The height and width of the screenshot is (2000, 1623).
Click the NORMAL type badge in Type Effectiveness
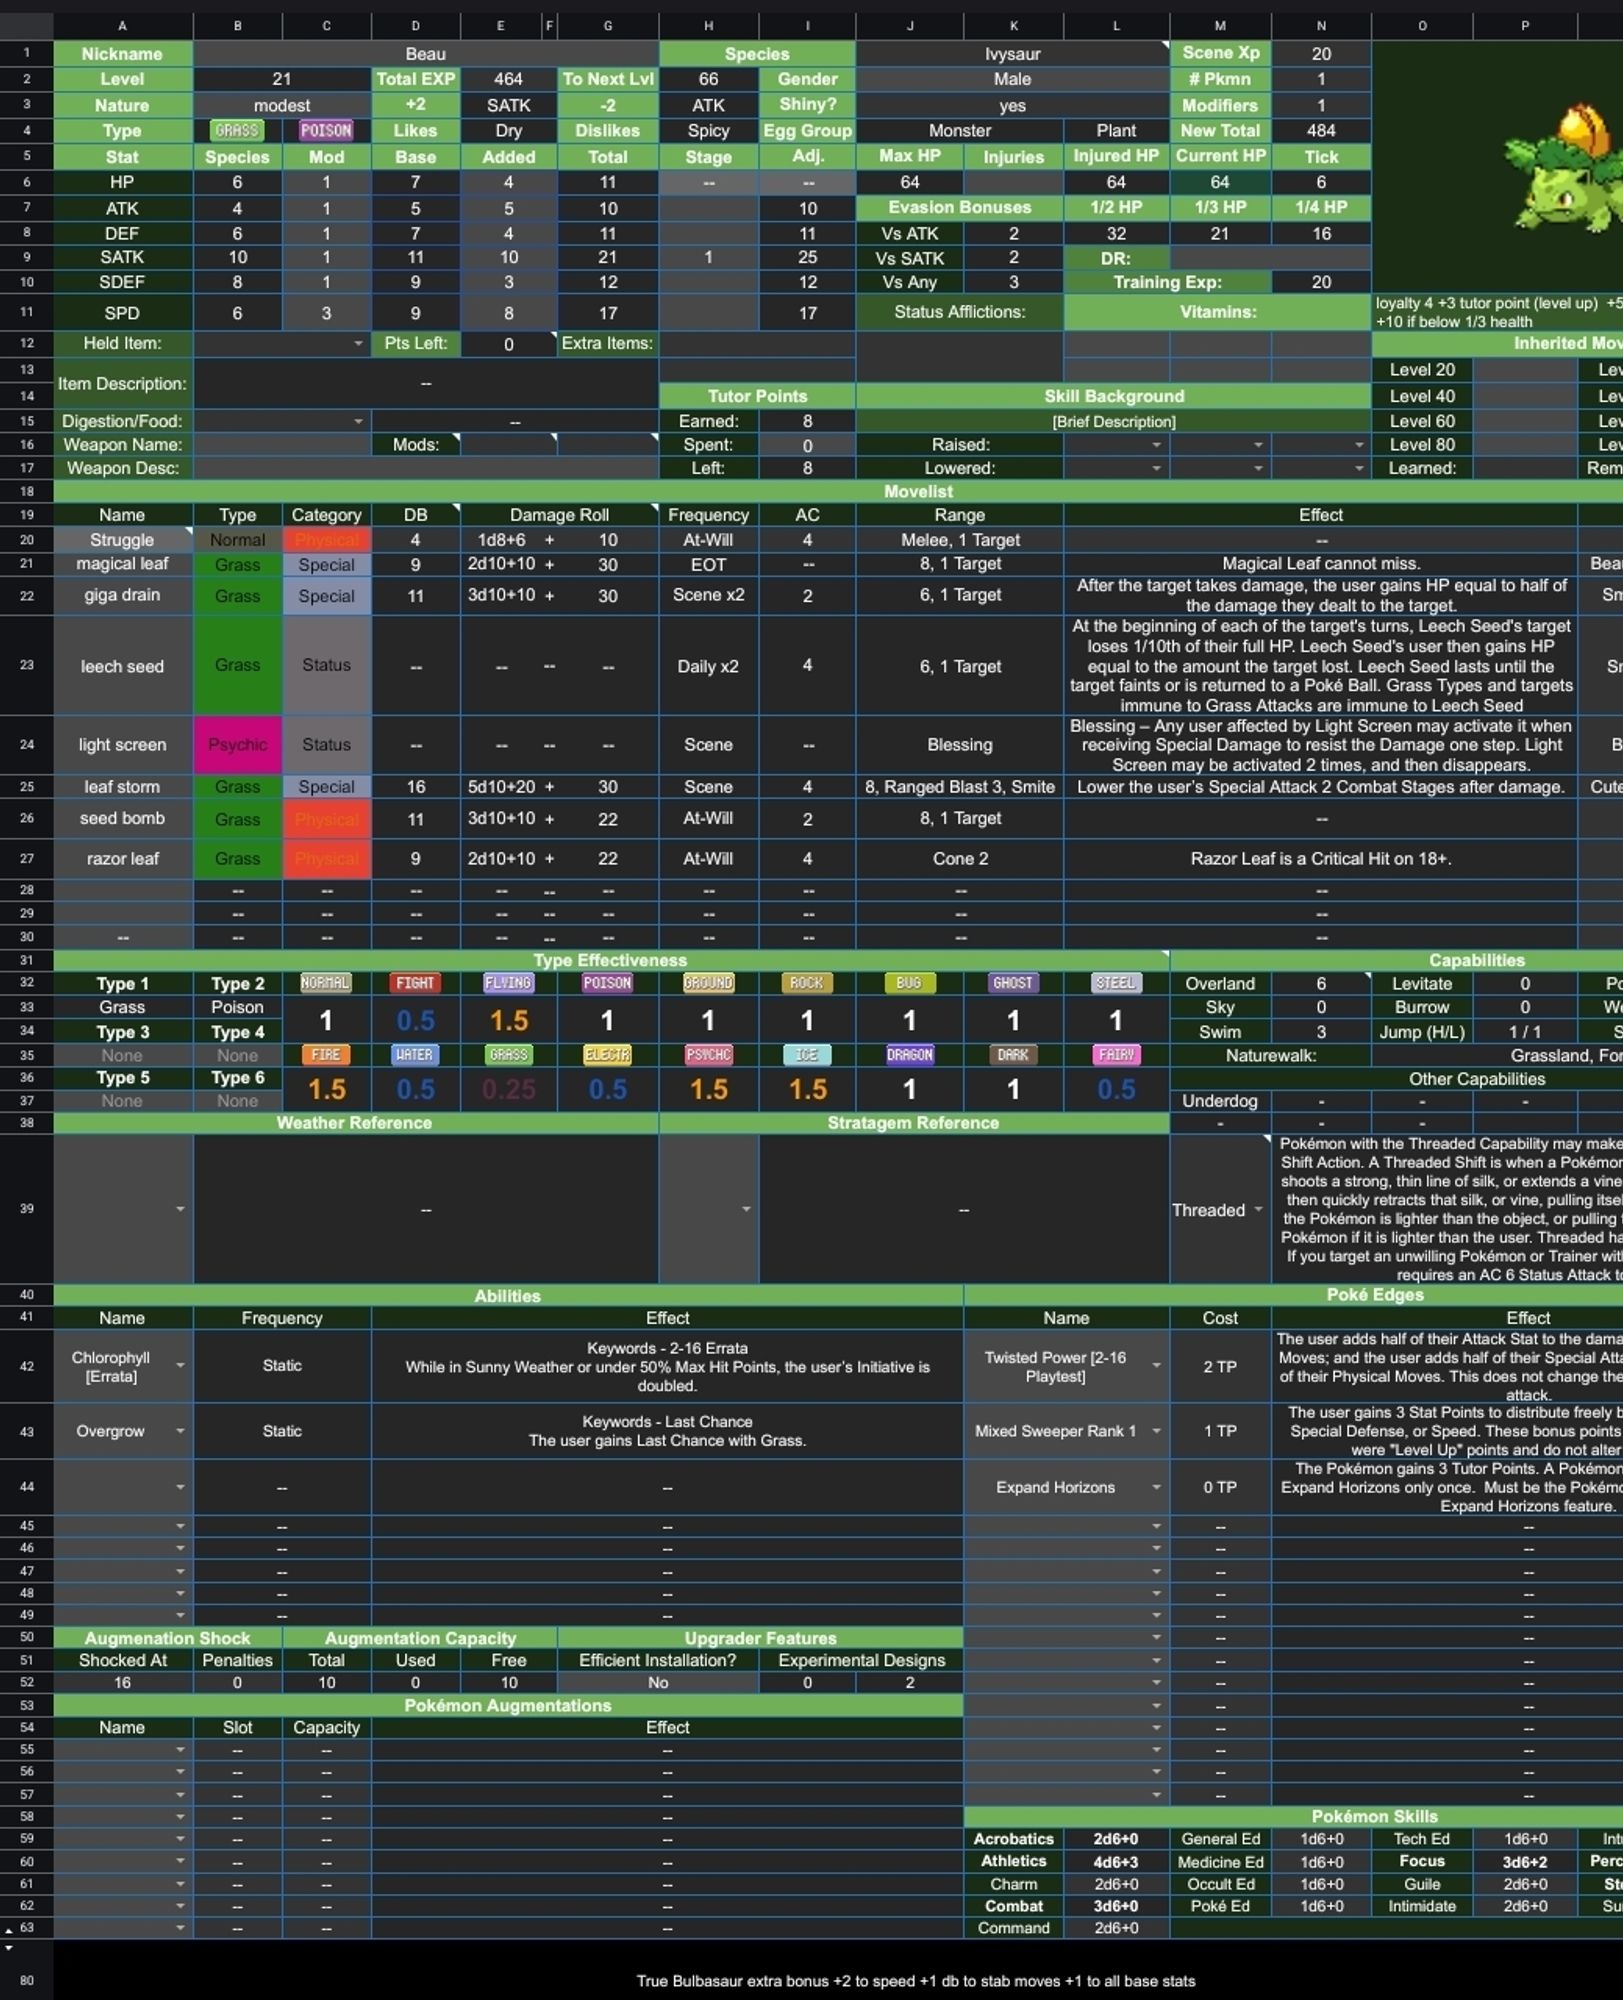pyautogui.click(x=326, y=983)
